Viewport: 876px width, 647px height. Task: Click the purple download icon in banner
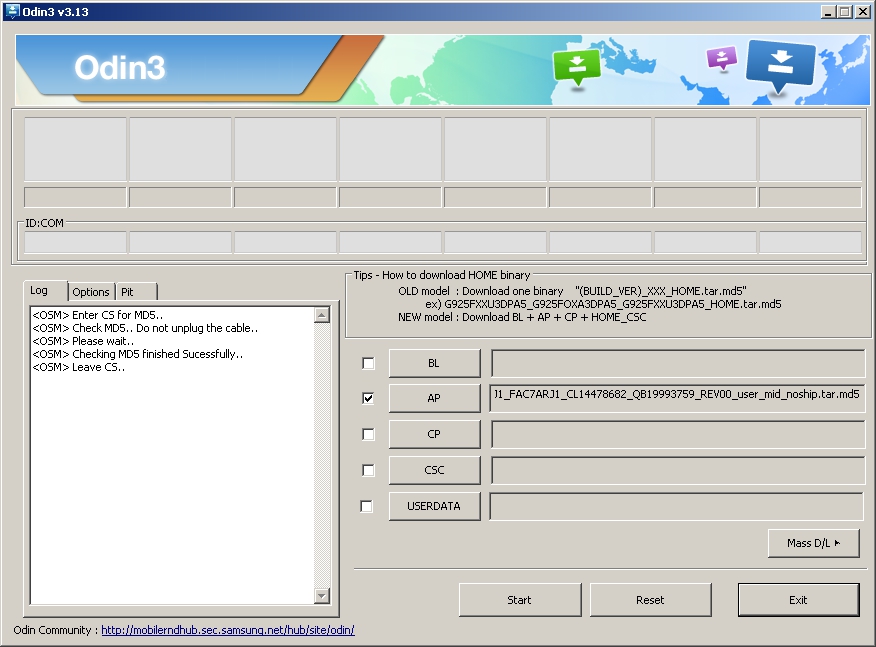722,58
